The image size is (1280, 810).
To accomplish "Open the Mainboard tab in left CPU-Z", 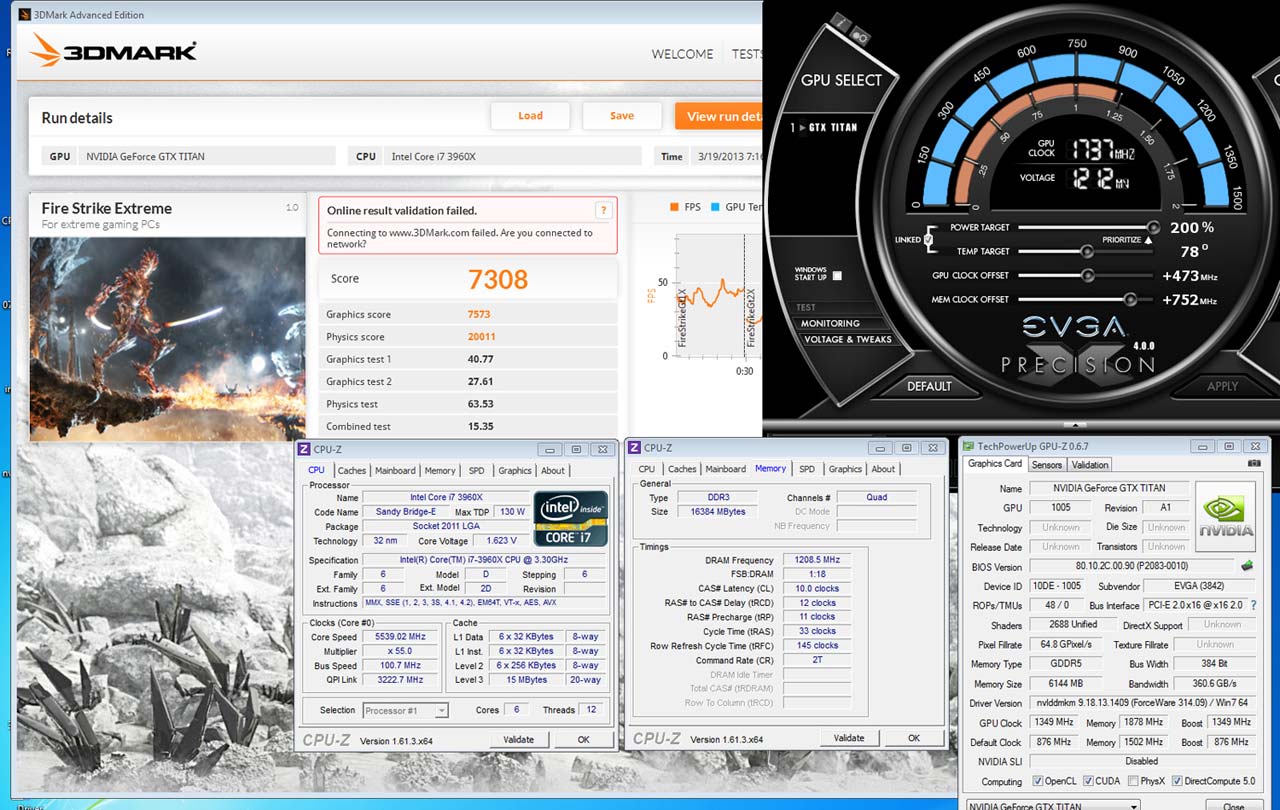I will pos(395,470).
